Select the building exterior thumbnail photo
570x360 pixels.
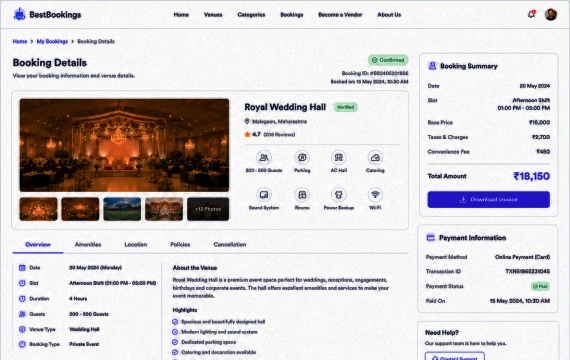tap(164, 209)
